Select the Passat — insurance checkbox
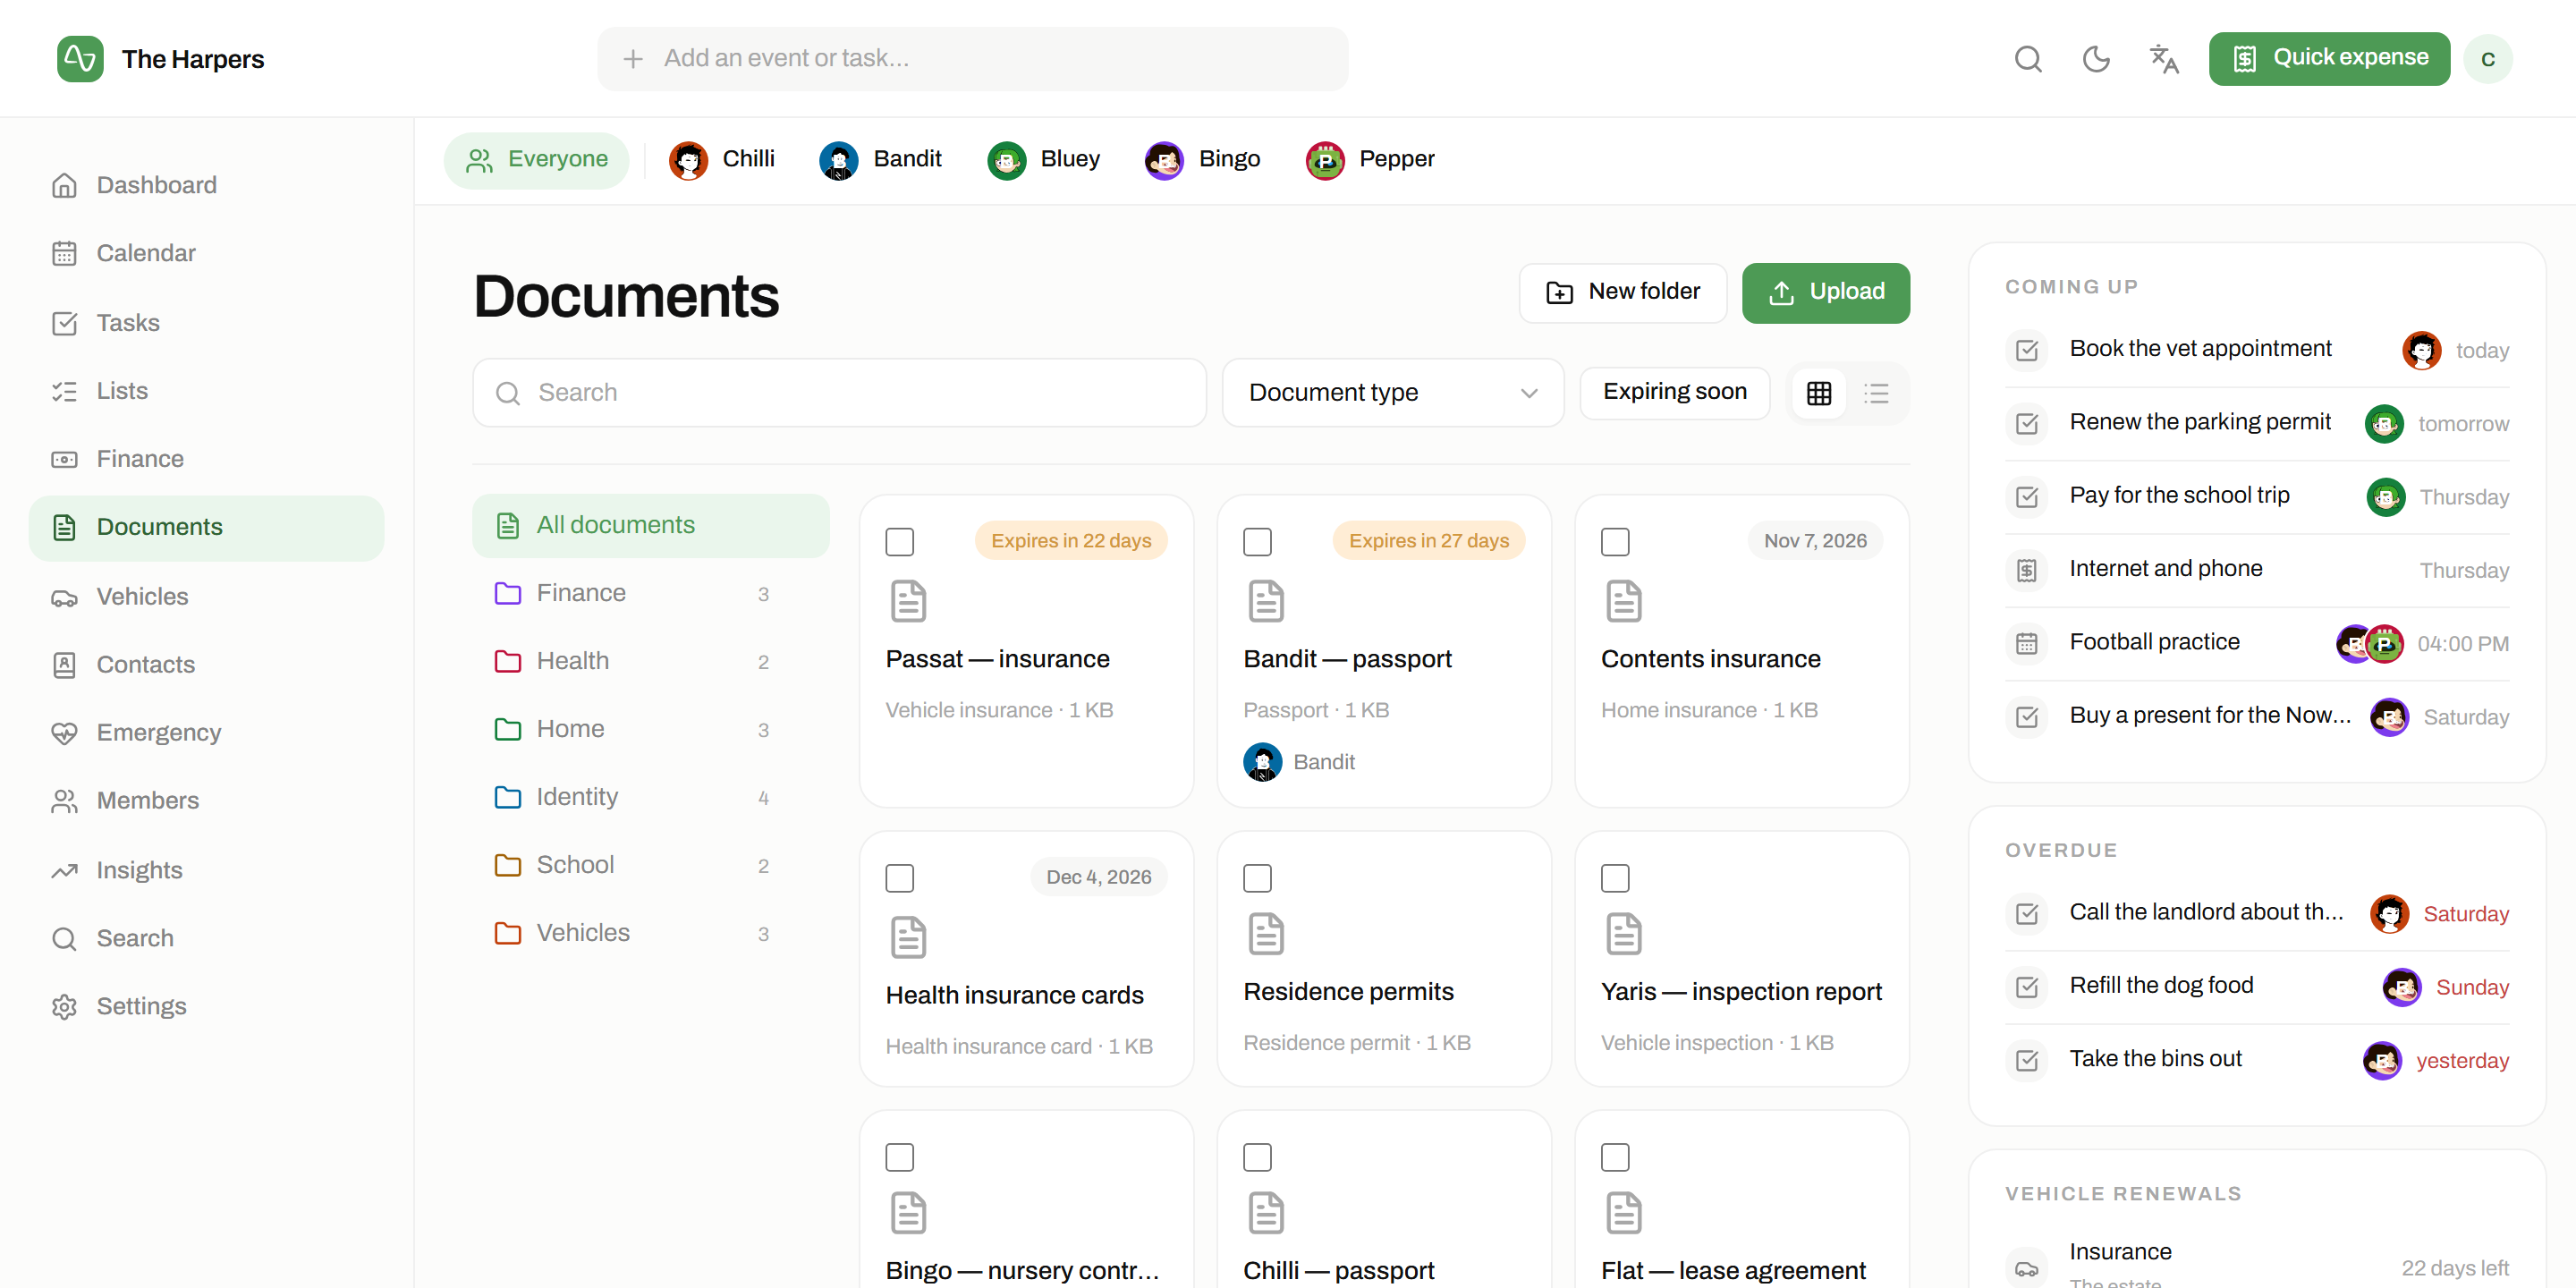The image size is (2576, 1288). [x=899, y=542]
